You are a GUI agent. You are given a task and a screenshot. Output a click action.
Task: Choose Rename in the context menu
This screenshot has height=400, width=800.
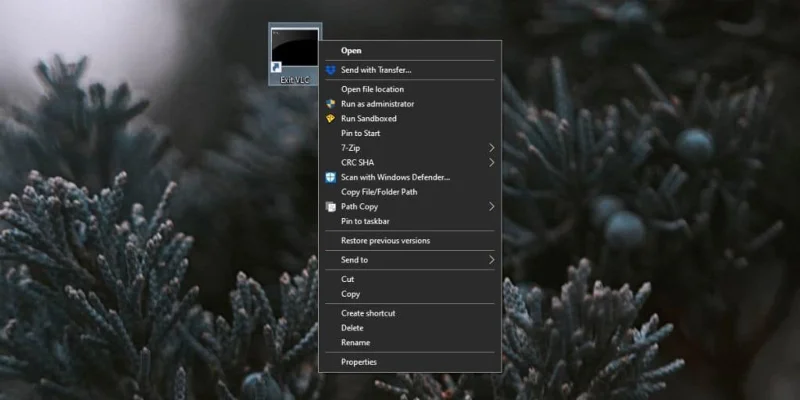point(410,342)
